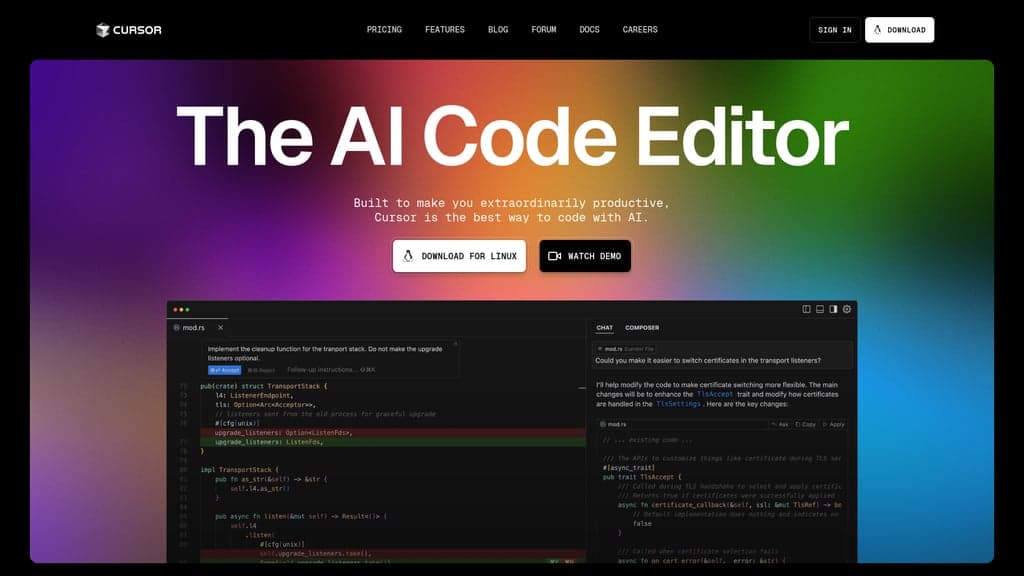The width and height of the screenshot is (1024, 576).
Task: Toggle the secondary sidebar layout icon
Action: pos(833,309)
